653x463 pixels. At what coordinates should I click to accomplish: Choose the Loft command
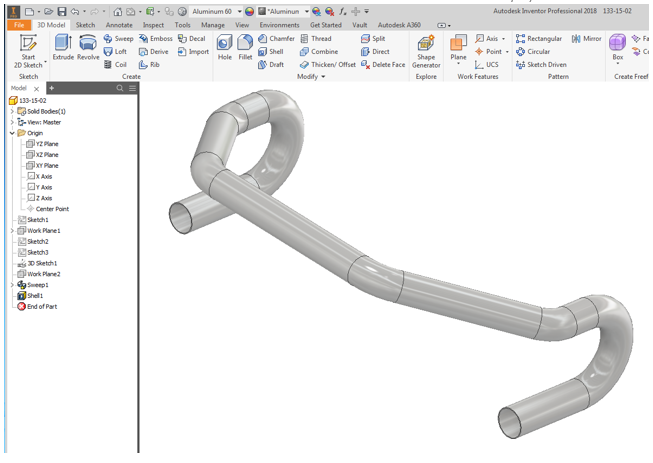point(115,52)
